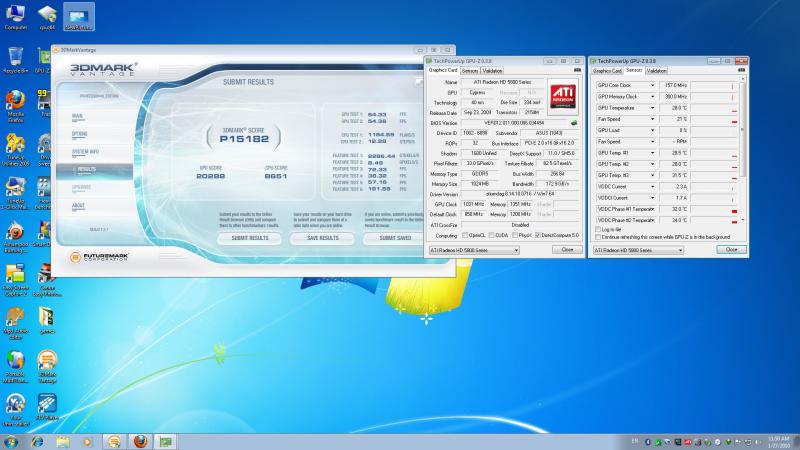Click the GPU Score 20288 value
Viewport: 800px width, 450px height.
coord(210,176)
